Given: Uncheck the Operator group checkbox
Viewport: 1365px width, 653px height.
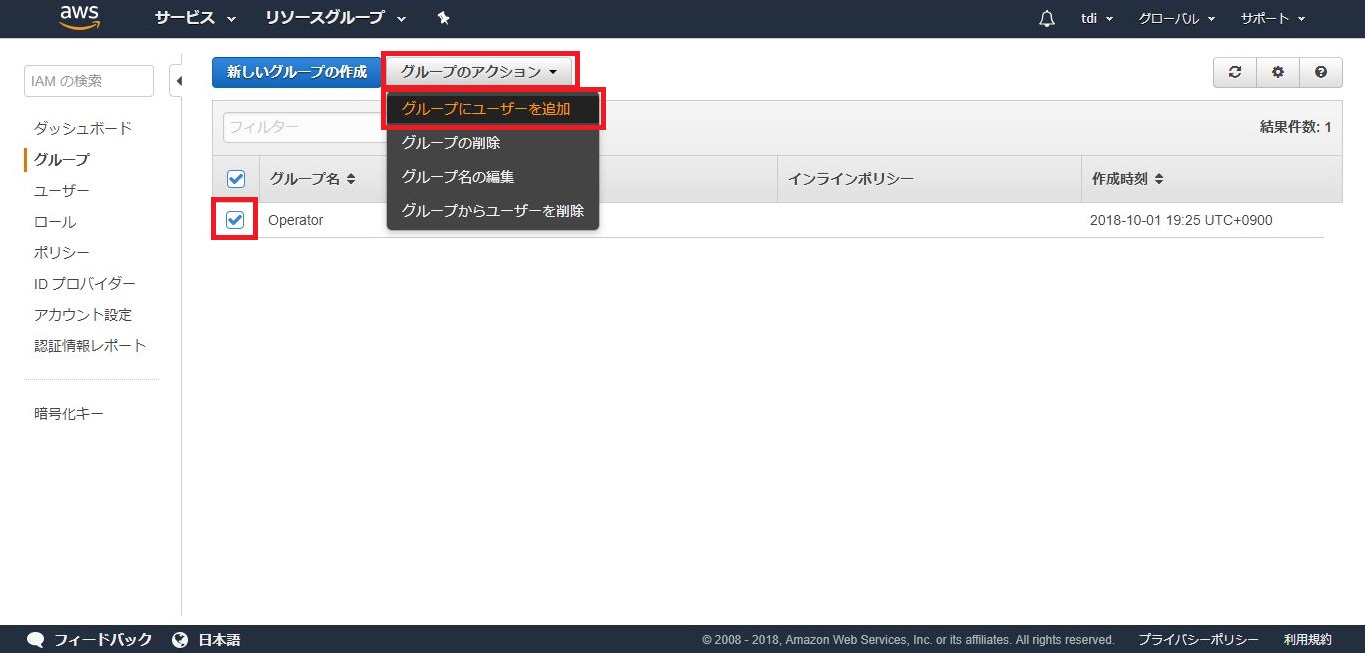Looking at the screenshot, I should (236, 220).
